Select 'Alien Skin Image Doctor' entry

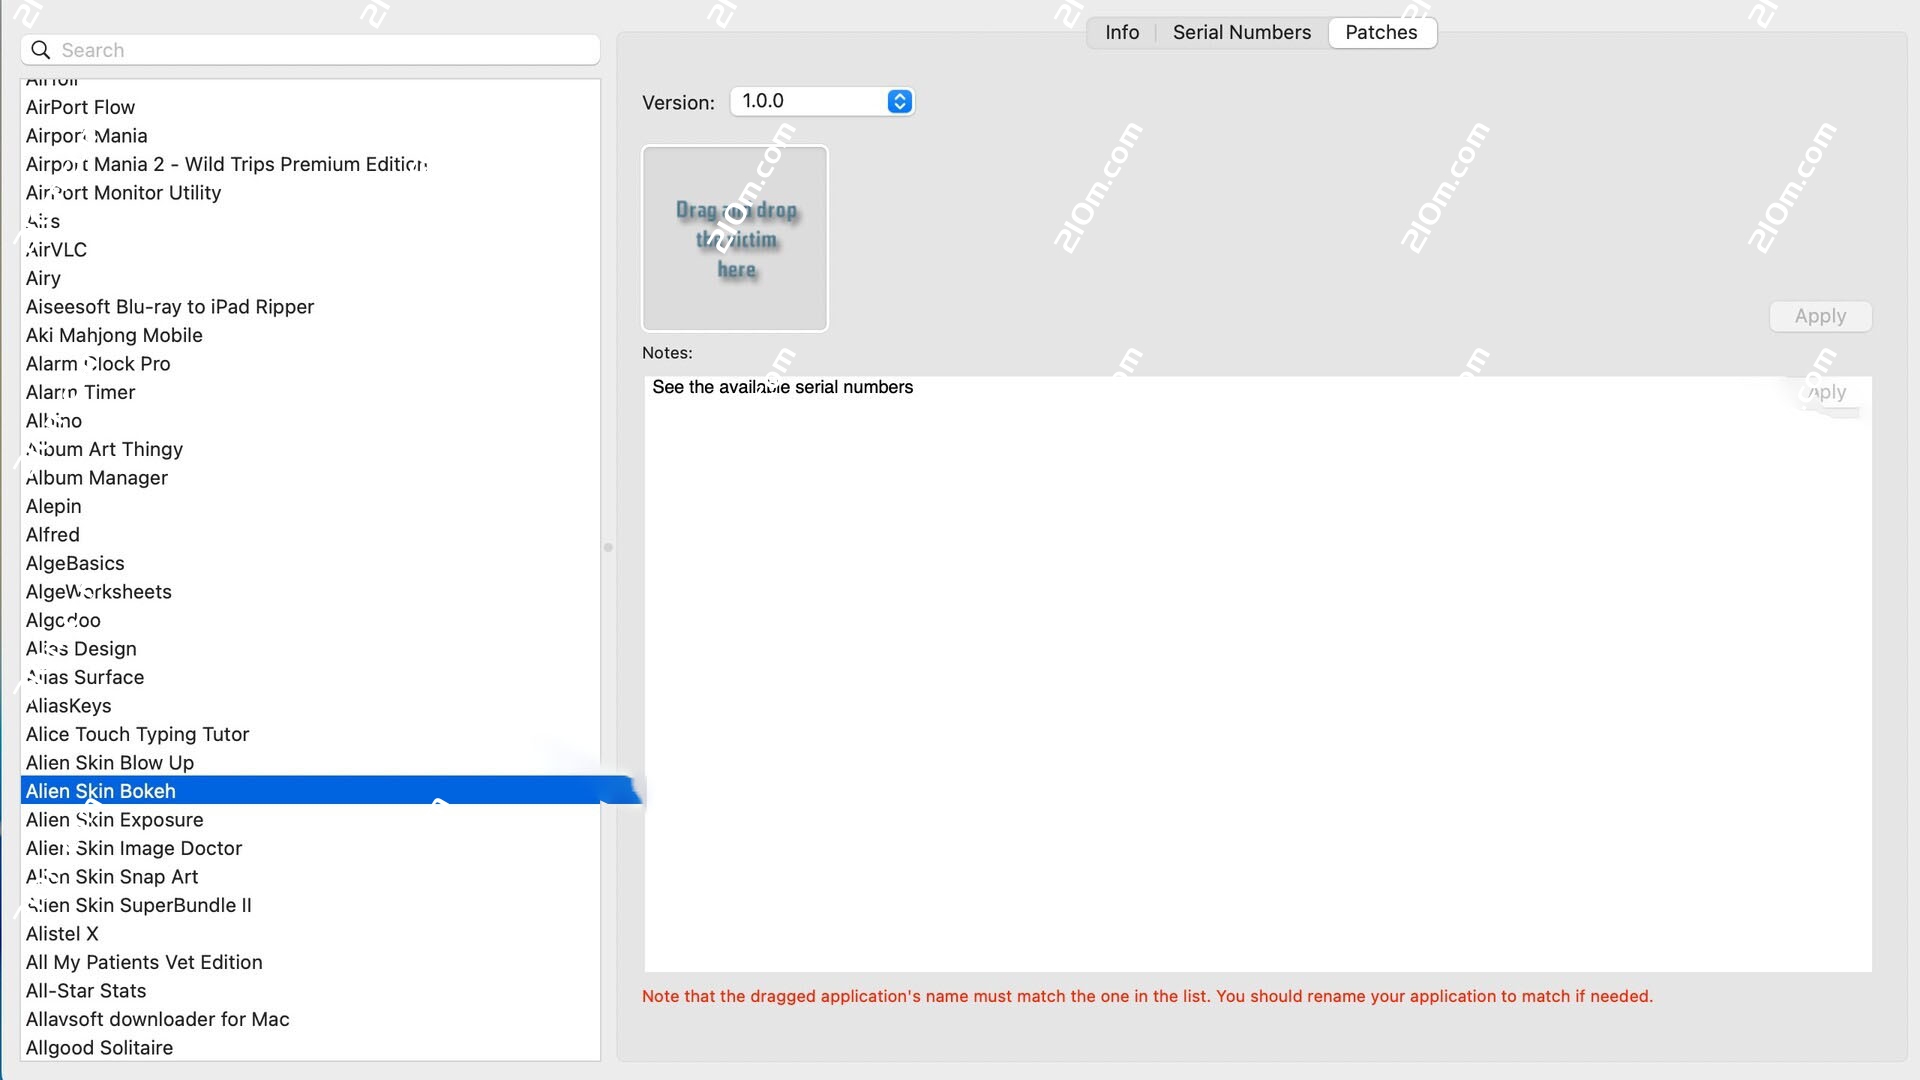(310, 848)
